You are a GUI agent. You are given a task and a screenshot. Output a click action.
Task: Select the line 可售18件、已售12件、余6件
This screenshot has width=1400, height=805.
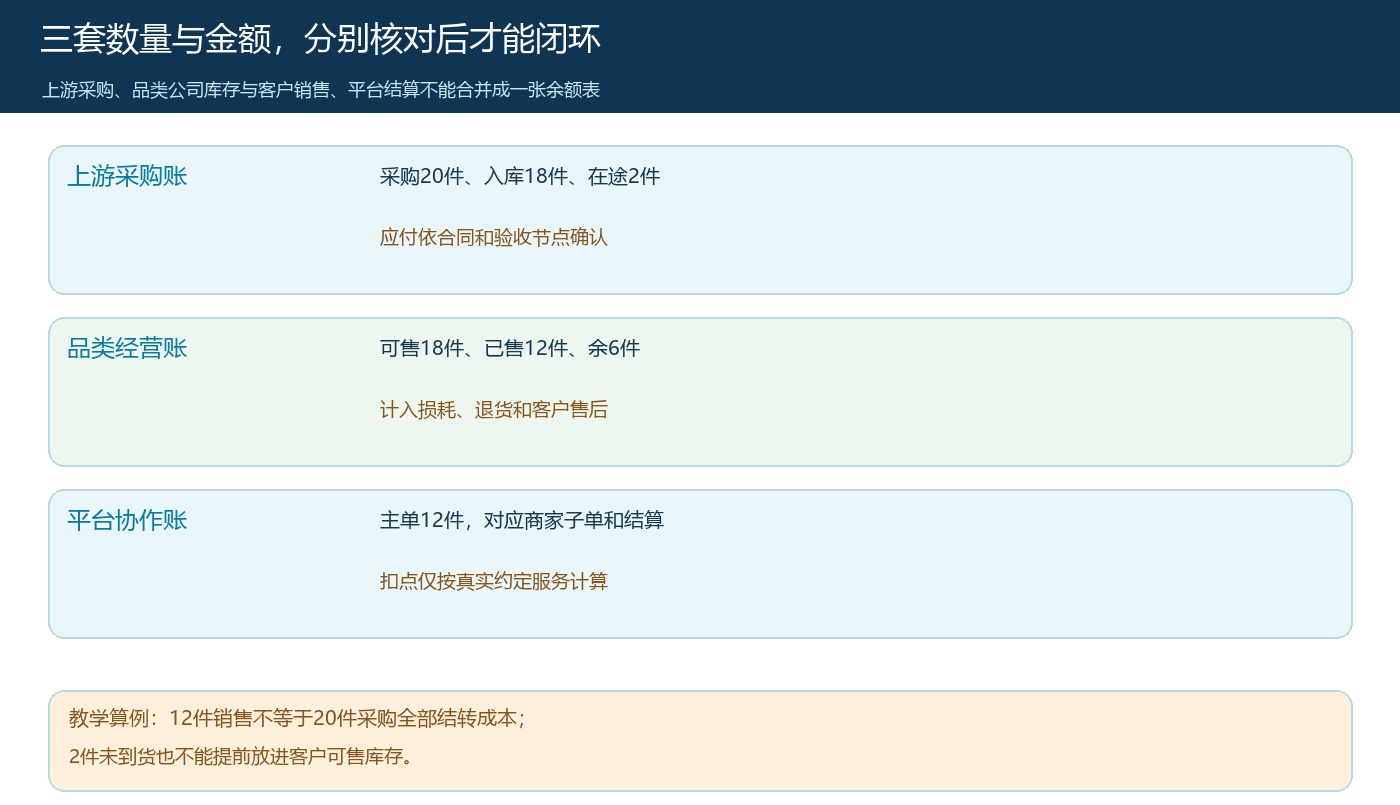(x=510, y=349)
